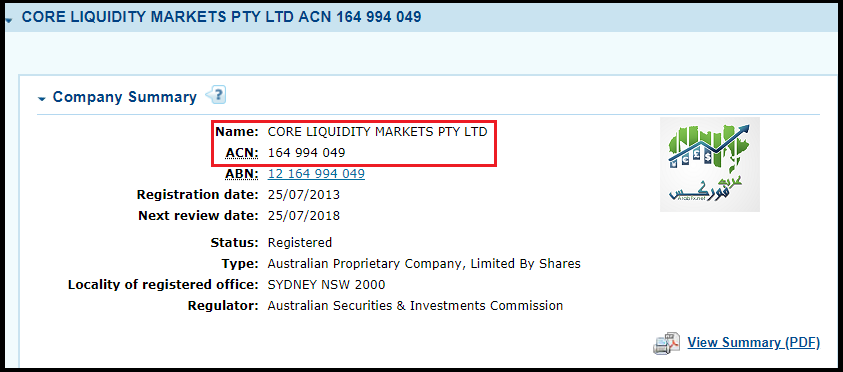Click the Australian Proprietary Company type text
This screenshot has height=372, width=843.
[x=424, y=264]
